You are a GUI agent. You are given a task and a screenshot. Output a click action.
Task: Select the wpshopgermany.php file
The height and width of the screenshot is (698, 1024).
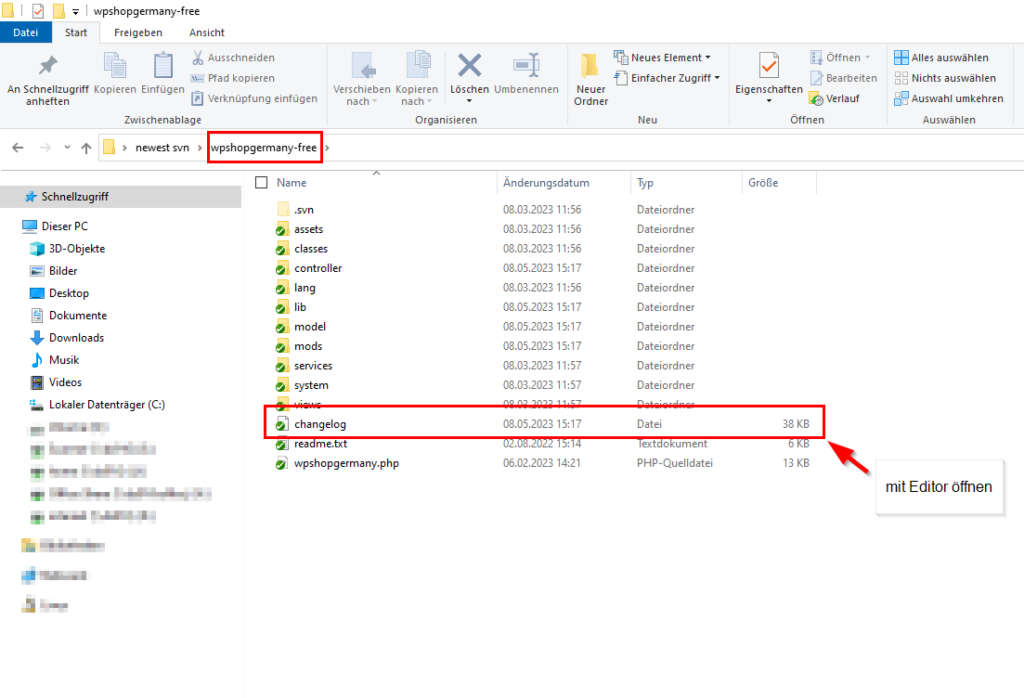346,463
